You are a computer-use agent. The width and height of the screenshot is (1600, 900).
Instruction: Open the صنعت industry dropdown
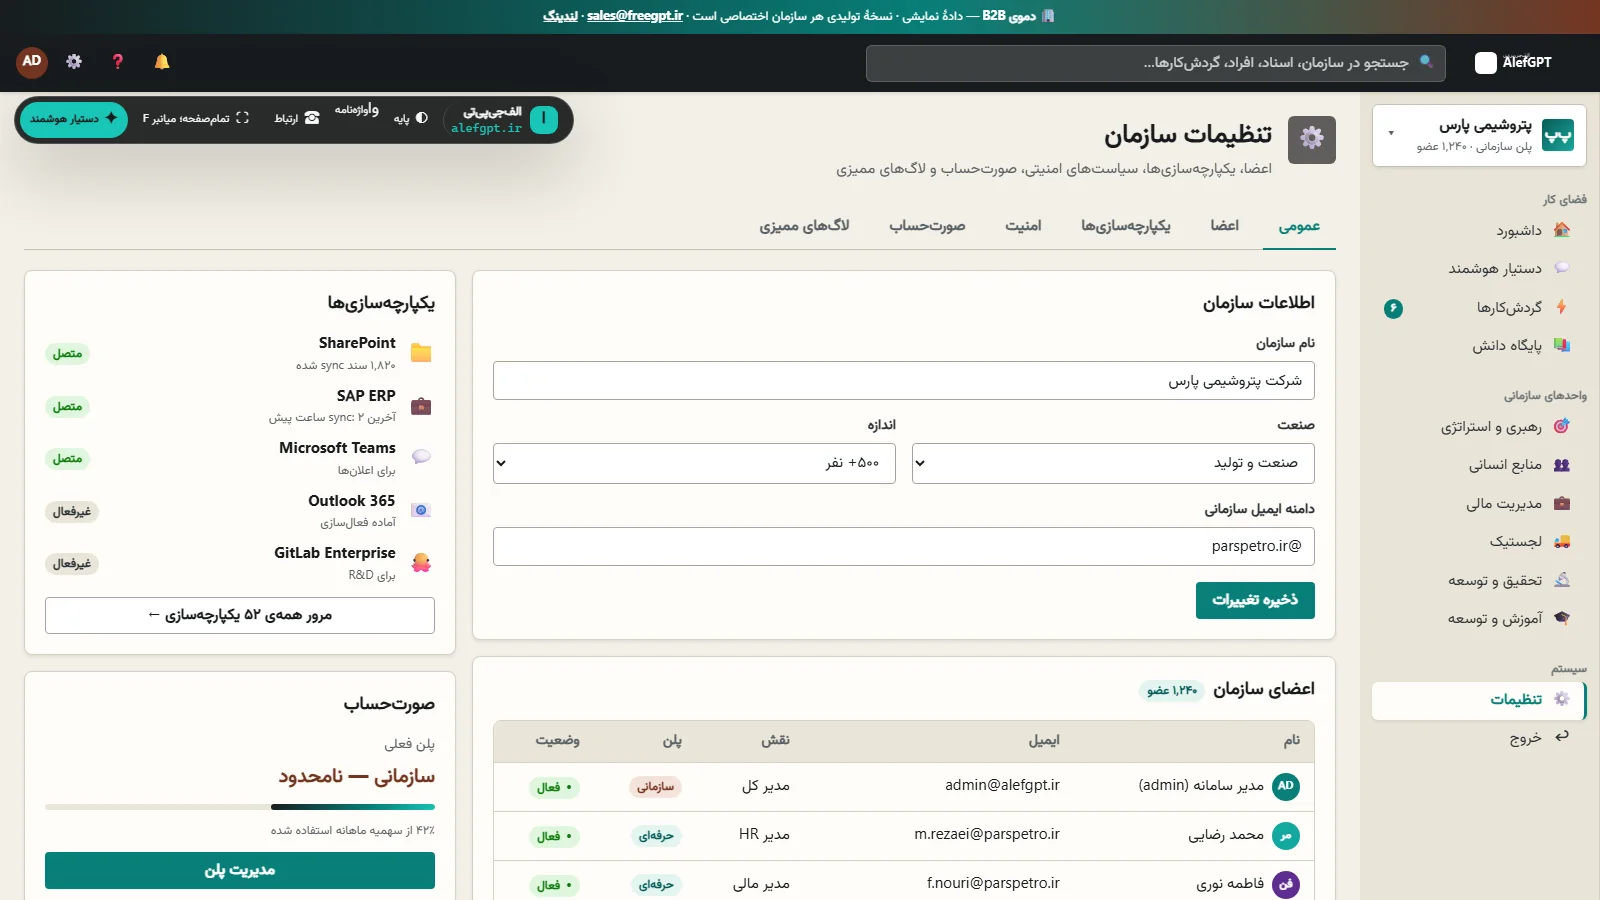coord(1113,463)
